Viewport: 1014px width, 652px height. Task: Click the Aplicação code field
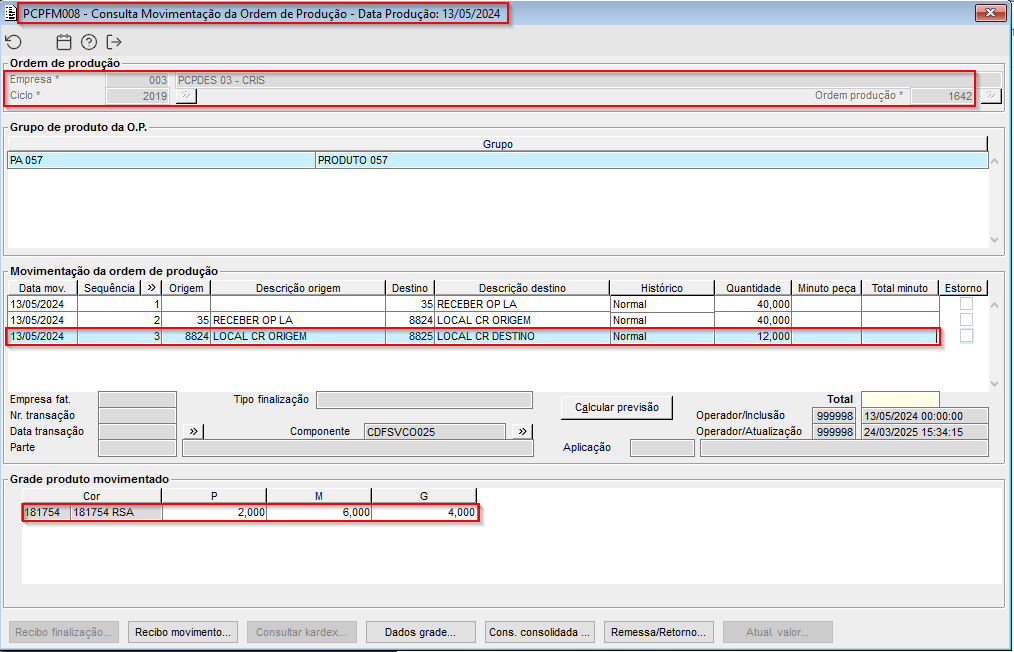(662, 448)
